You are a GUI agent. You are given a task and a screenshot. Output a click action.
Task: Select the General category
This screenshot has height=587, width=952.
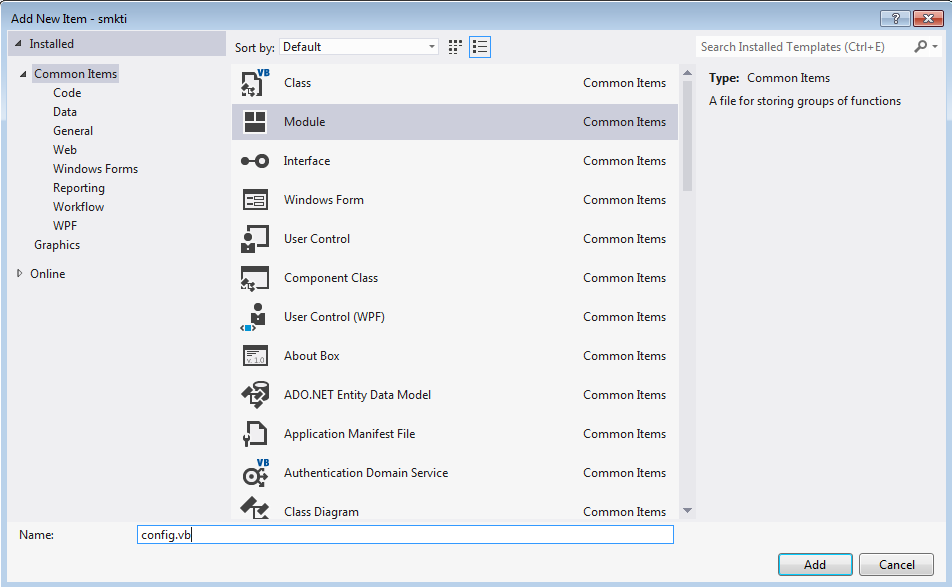click(x=73, y=131)
